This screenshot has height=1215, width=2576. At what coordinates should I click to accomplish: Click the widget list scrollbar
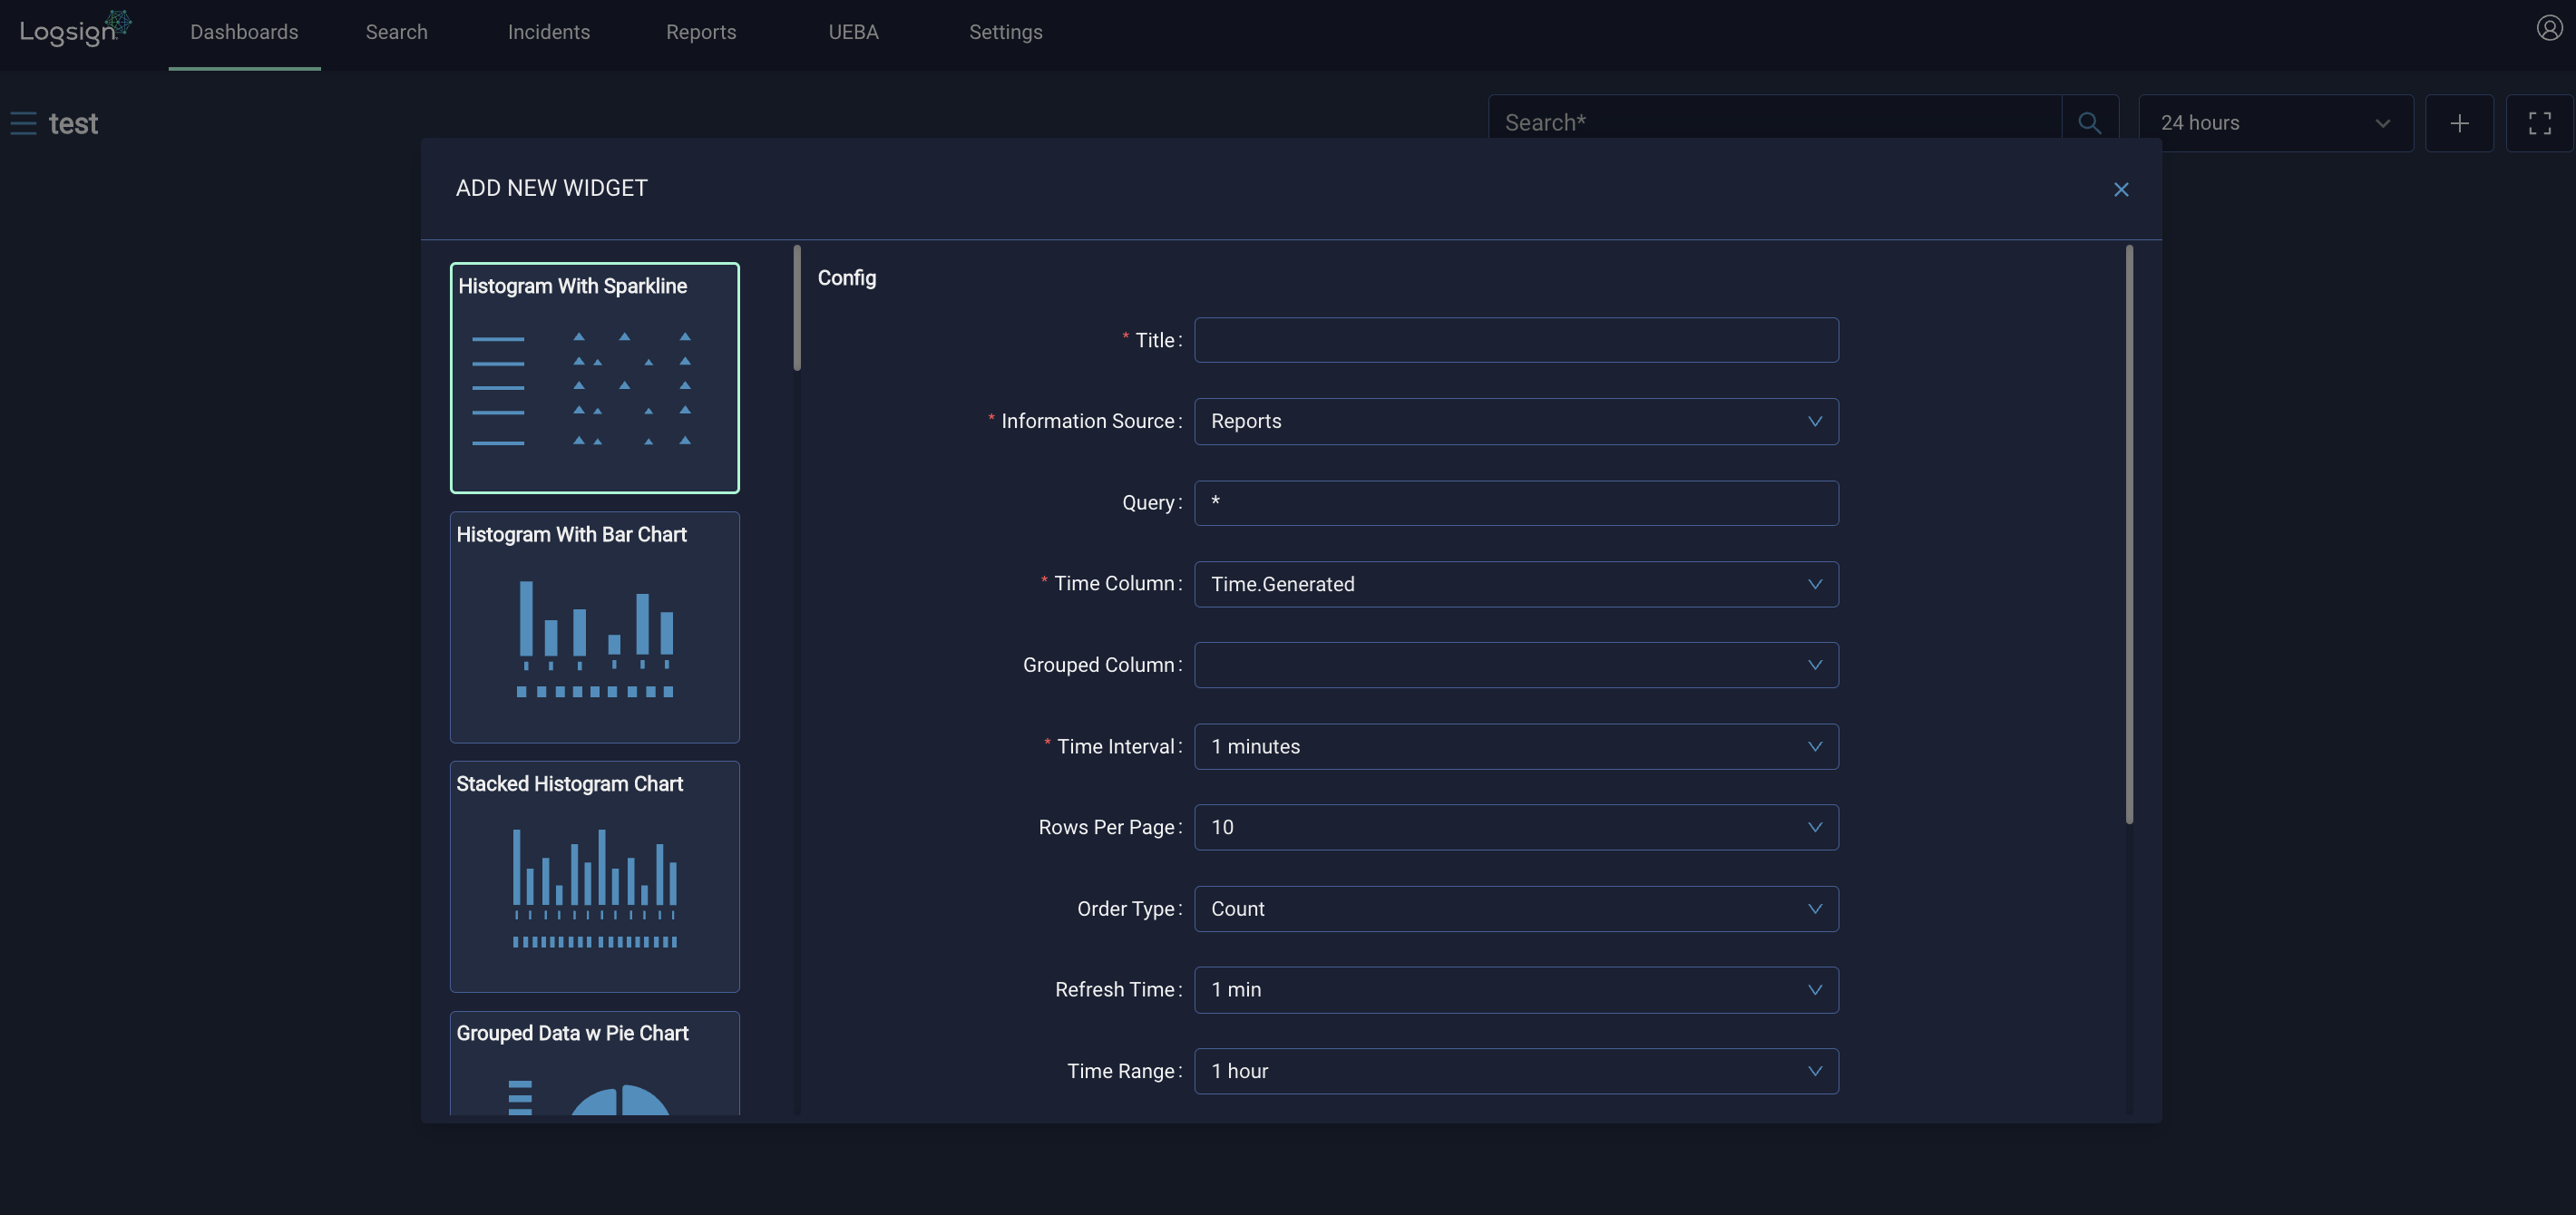(x=797, y=308)
